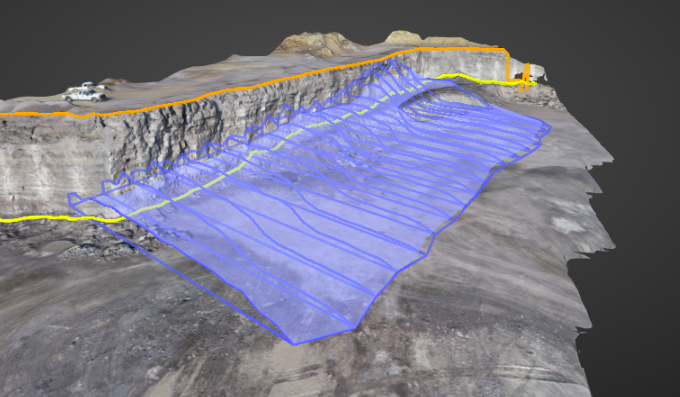Click the blue polygon's bottom corner vertex

pos(294,344)
